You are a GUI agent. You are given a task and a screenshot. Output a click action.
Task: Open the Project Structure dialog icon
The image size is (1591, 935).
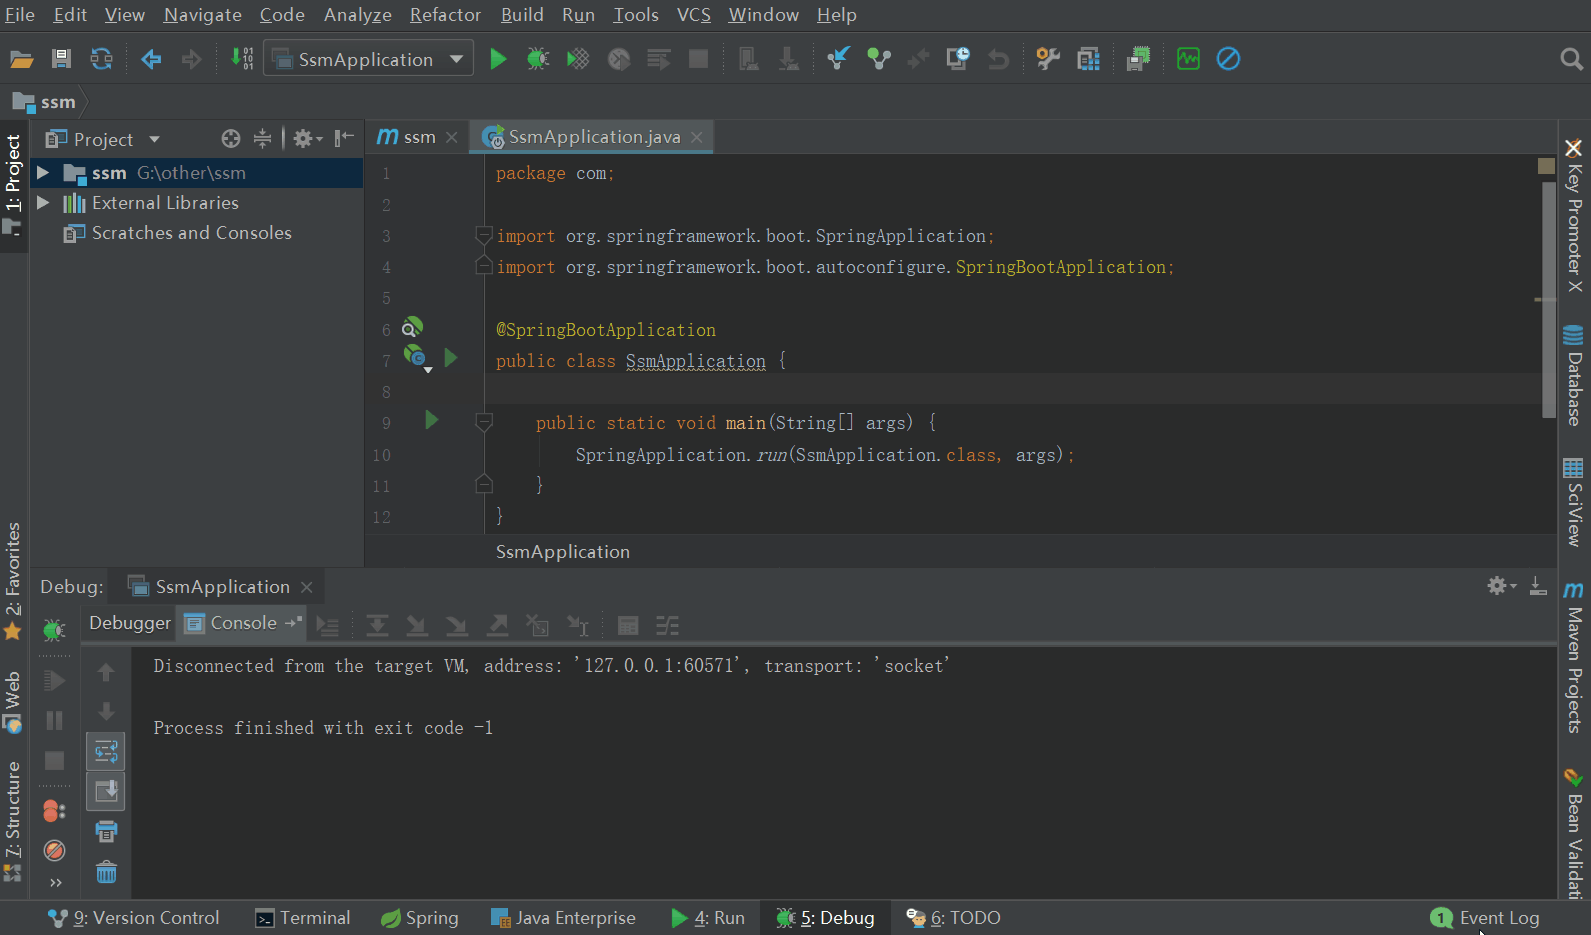(x=1088, y=59)
